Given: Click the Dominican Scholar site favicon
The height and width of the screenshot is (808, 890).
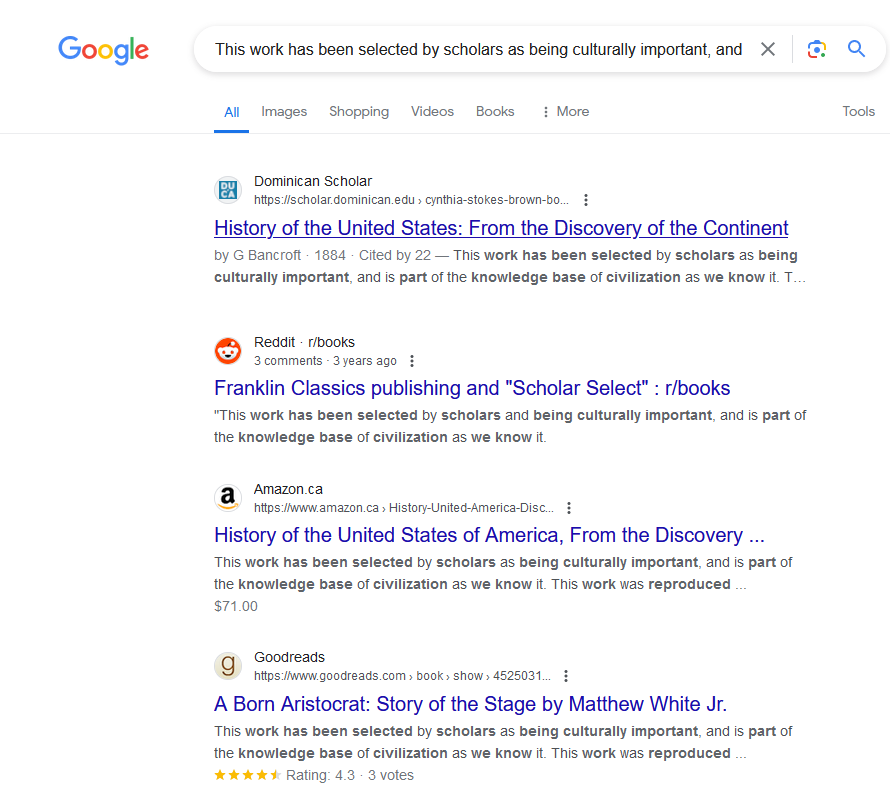Looking at the screenshot, I should coord(228,190).
